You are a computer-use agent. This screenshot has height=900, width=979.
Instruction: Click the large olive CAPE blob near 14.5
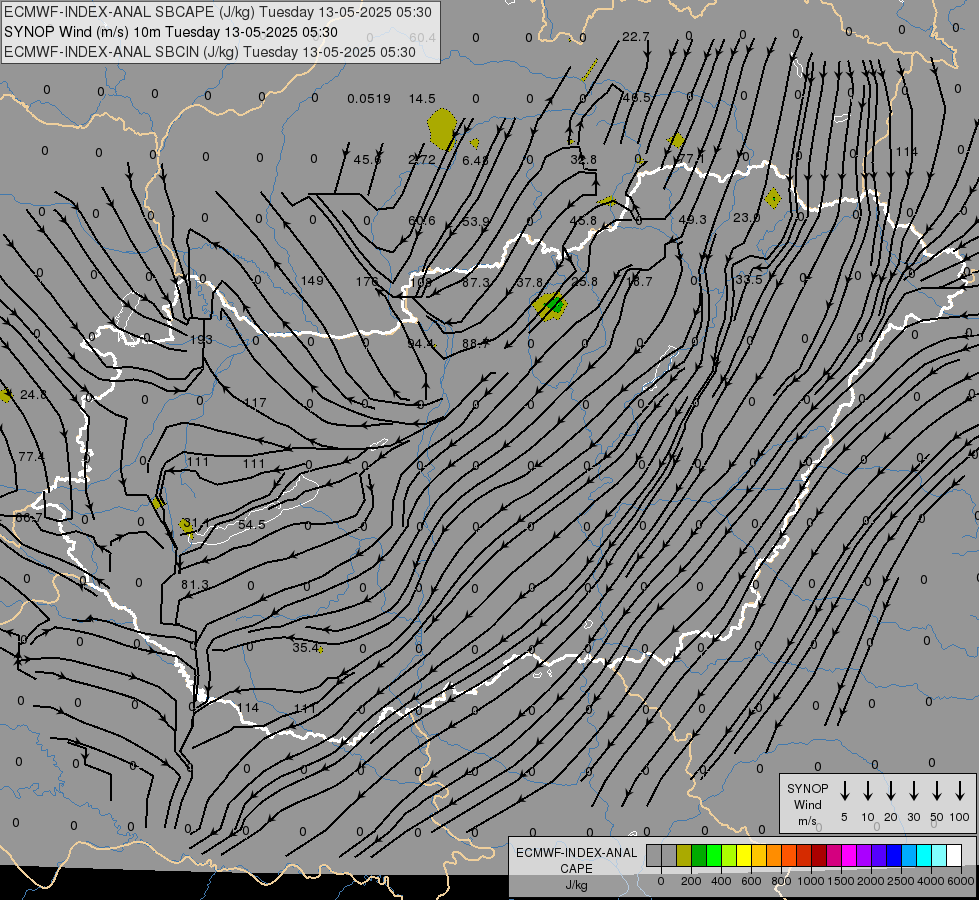point(442,129)
